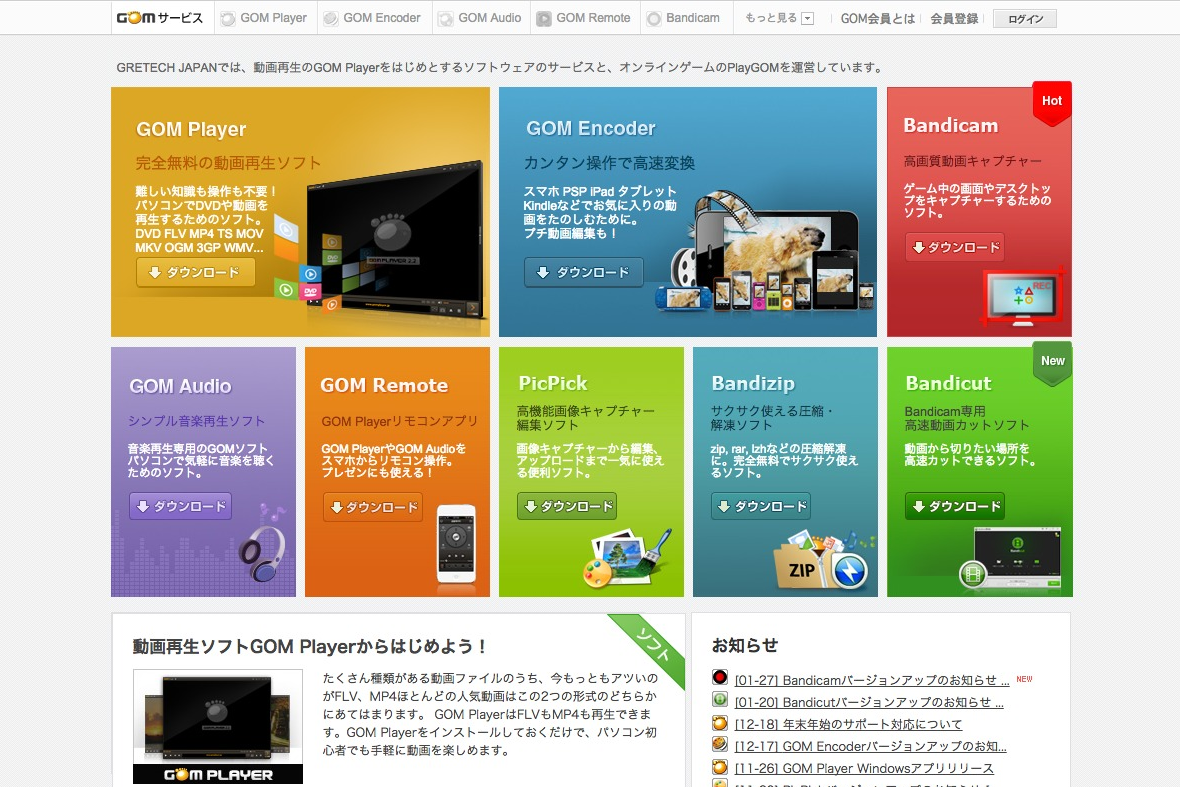1180x787 pixels.
Task: Click the Bandizip ZIP folder icon
Action: tap(822, 561)
